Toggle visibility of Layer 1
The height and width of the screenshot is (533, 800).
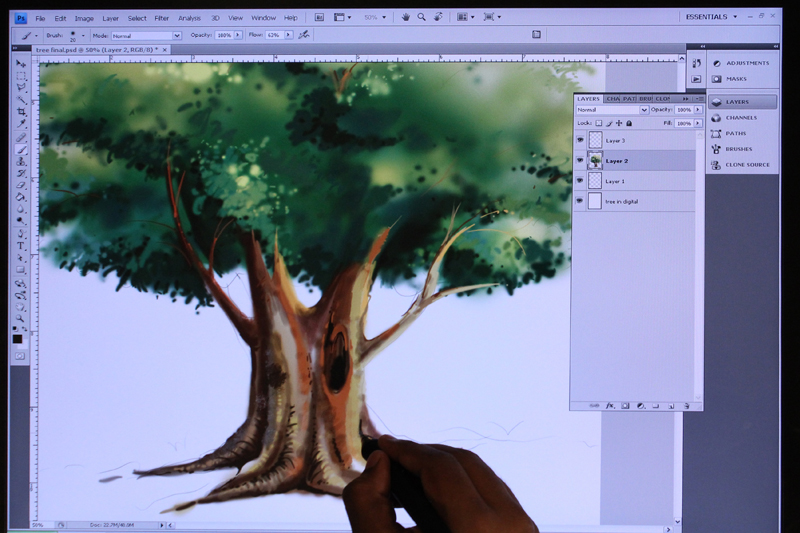[580, 181]
